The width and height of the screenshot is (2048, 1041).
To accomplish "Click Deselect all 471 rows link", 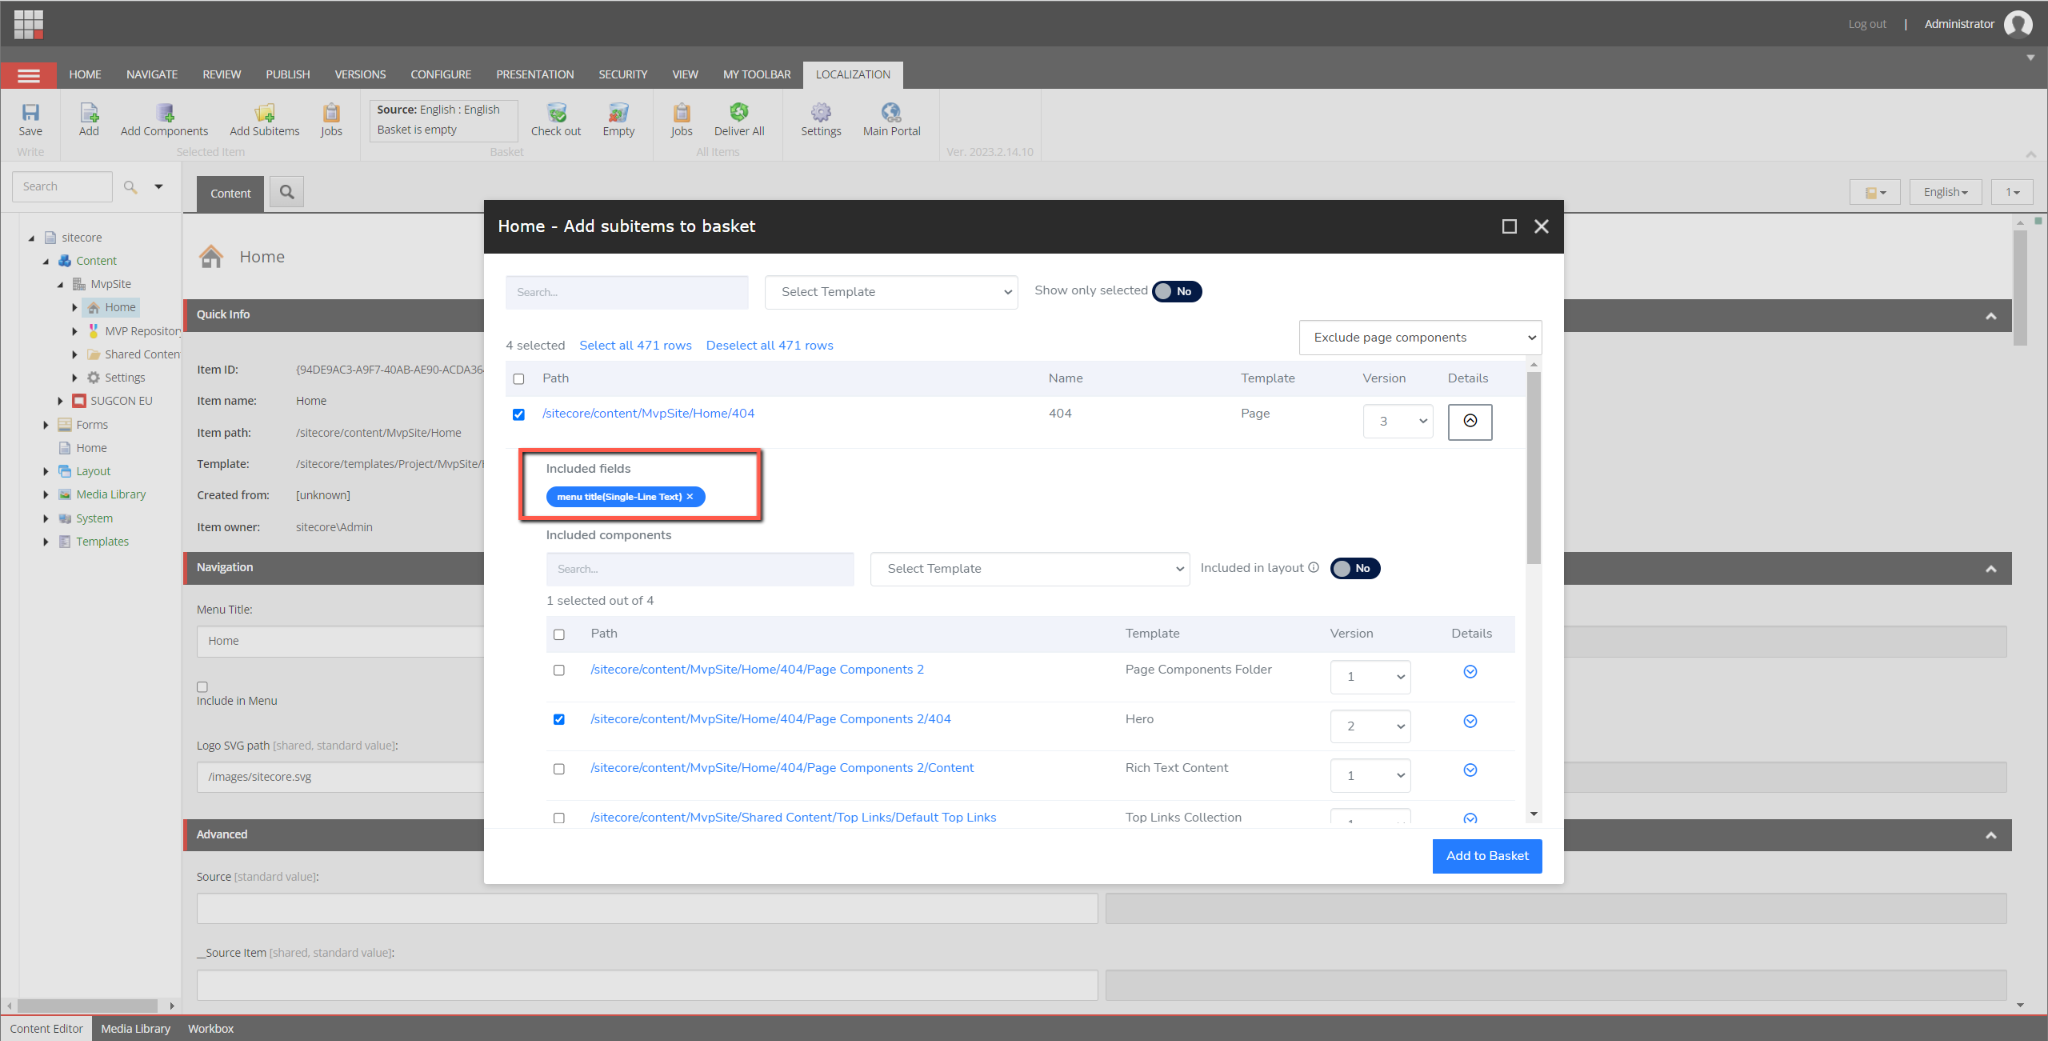I will (770, 346).
